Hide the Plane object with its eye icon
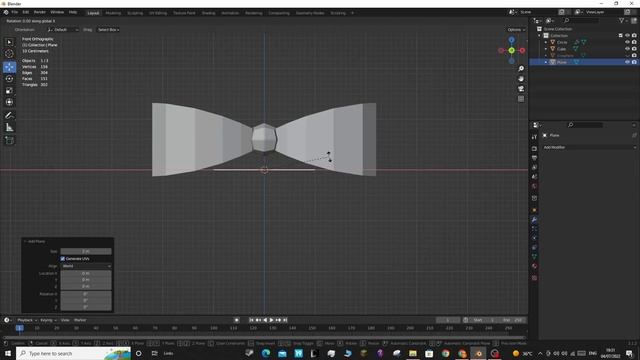This screenshot has height=360, width=640. 627,62
